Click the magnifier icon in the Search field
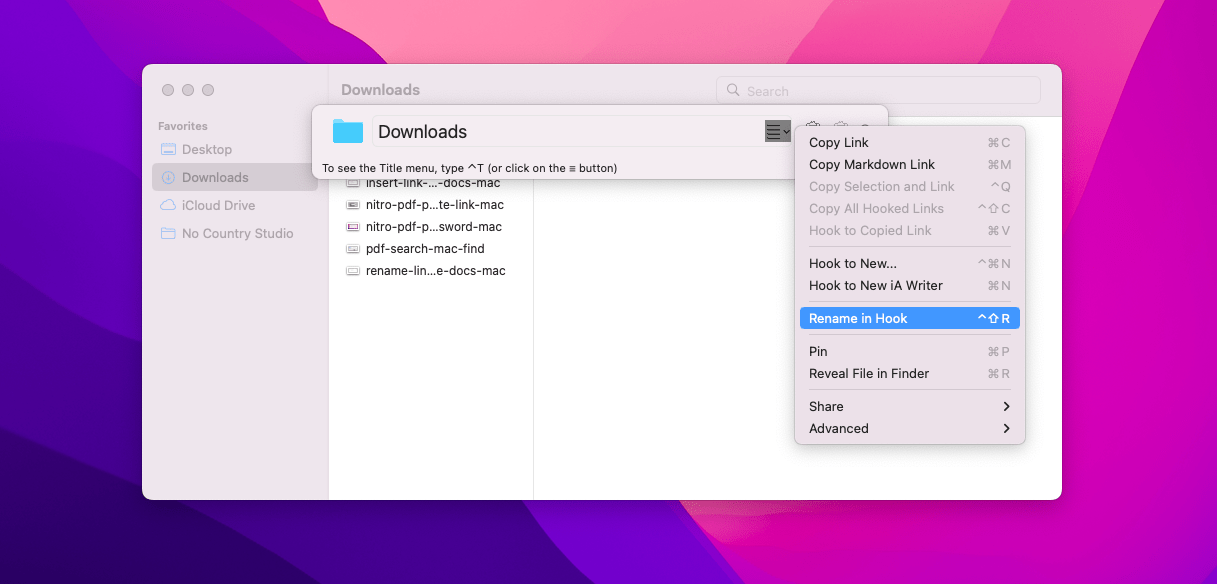 pyautogui.click(x=733, y=90)
